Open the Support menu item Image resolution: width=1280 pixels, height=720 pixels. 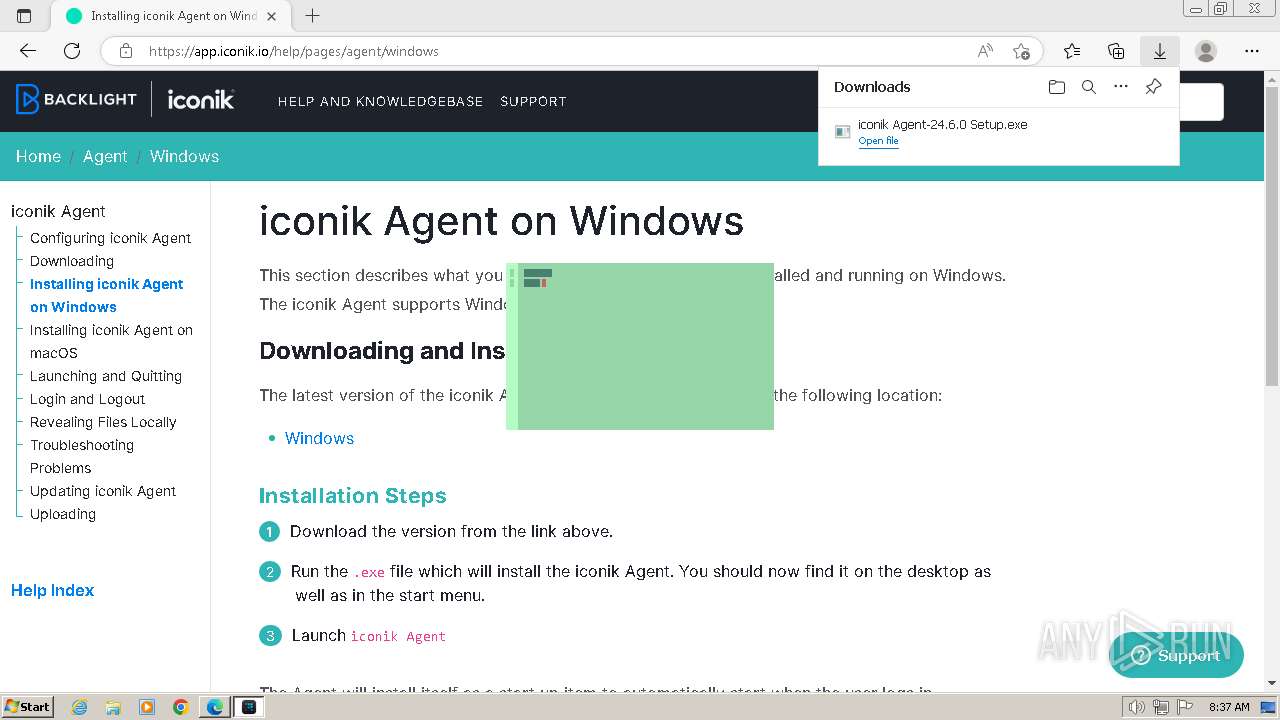[x=533, y=101]
